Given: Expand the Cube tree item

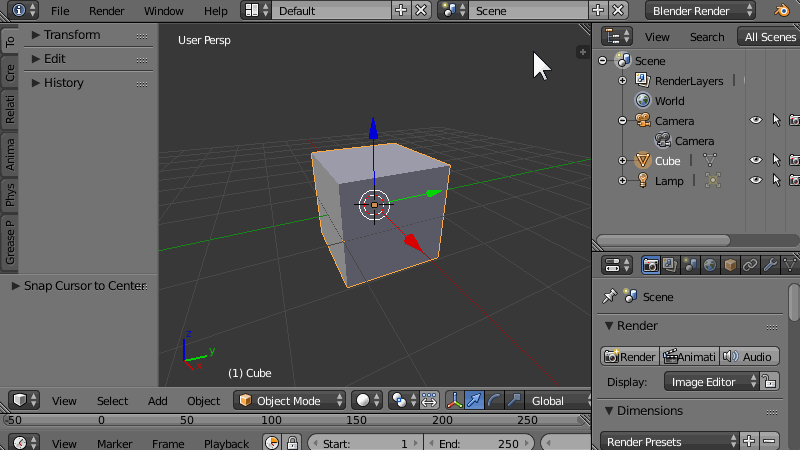Looking at the screenshot, I should coord(622,160).
